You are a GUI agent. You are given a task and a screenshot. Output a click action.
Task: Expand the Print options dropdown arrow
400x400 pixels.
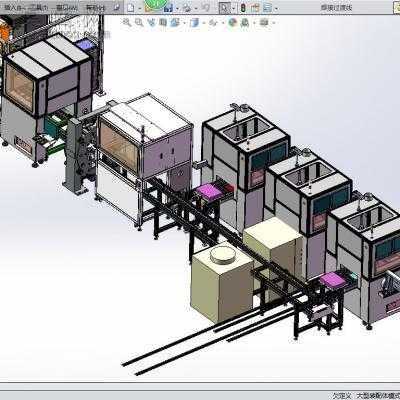click(196, 8)
